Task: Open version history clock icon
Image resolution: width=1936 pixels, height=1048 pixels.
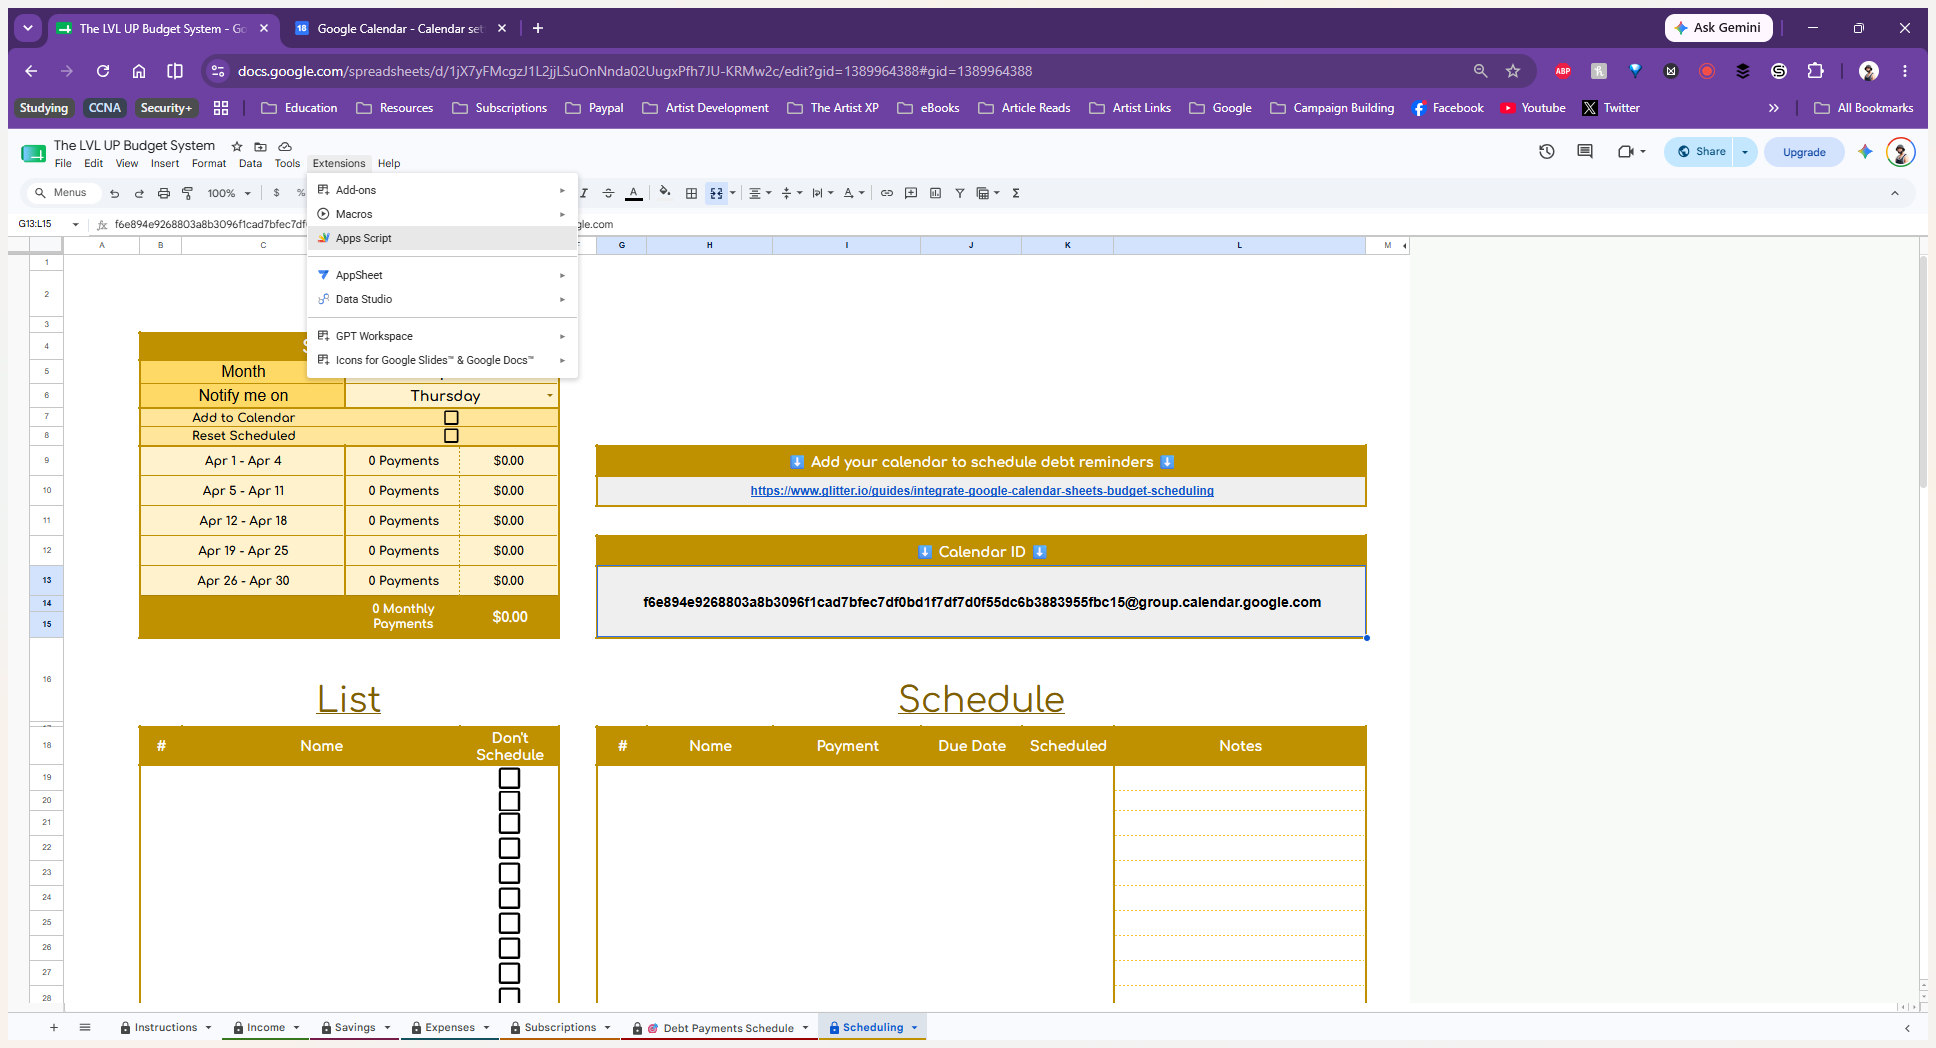Action: (1547, 152)
